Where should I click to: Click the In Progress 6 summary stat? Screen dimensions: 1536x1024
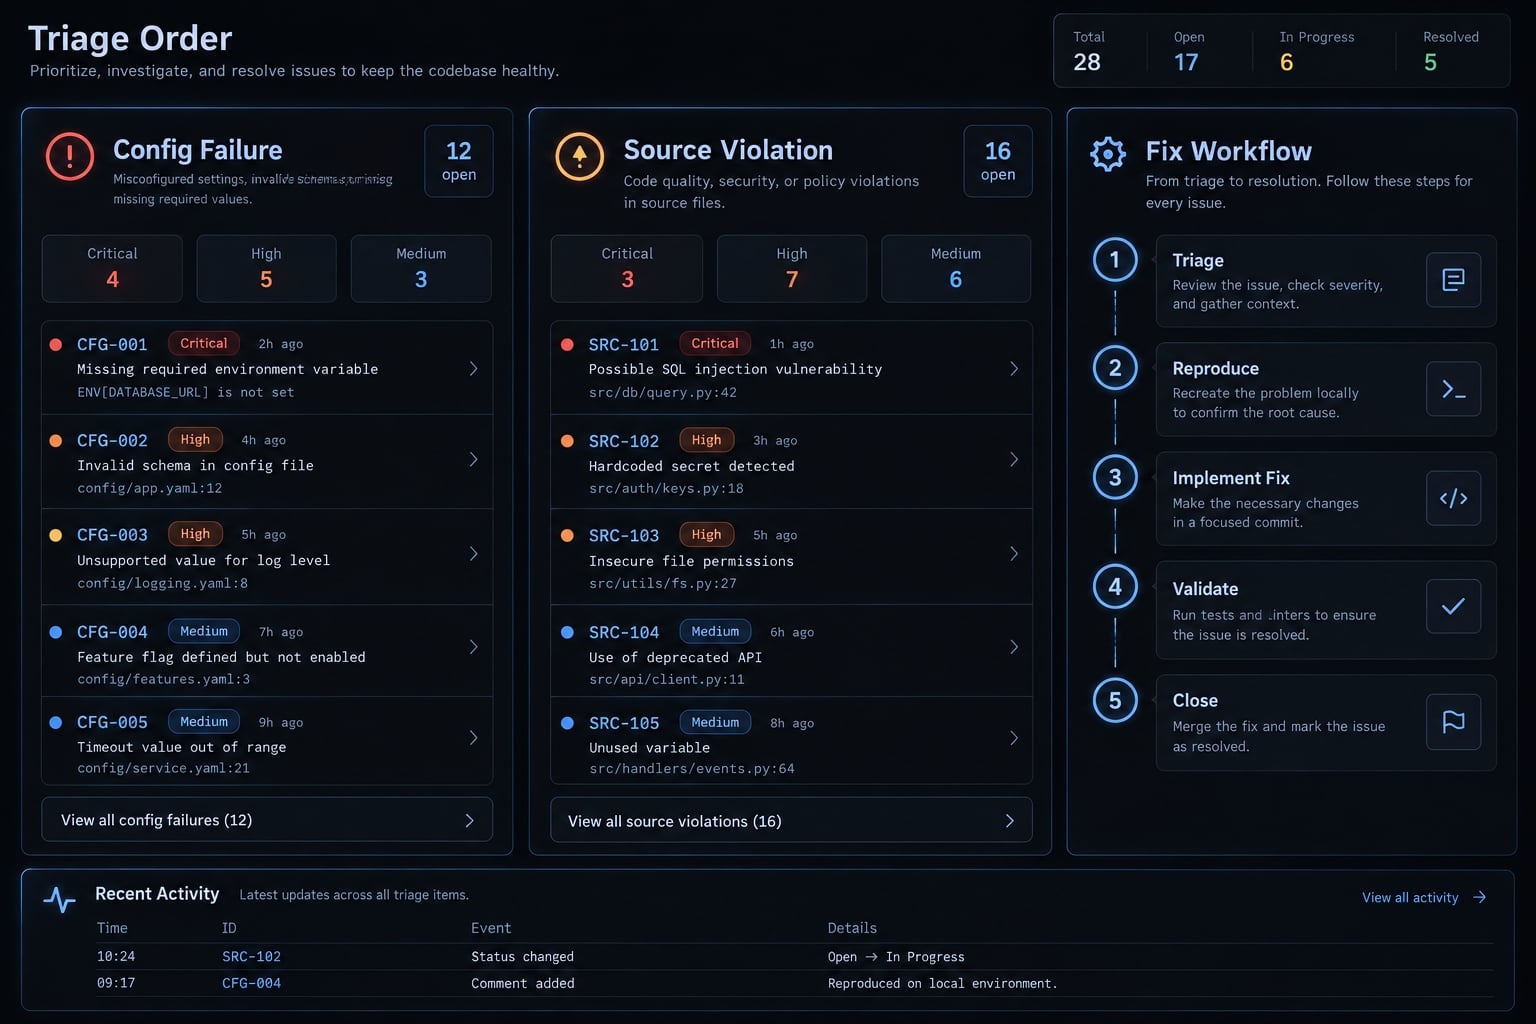1317,51
